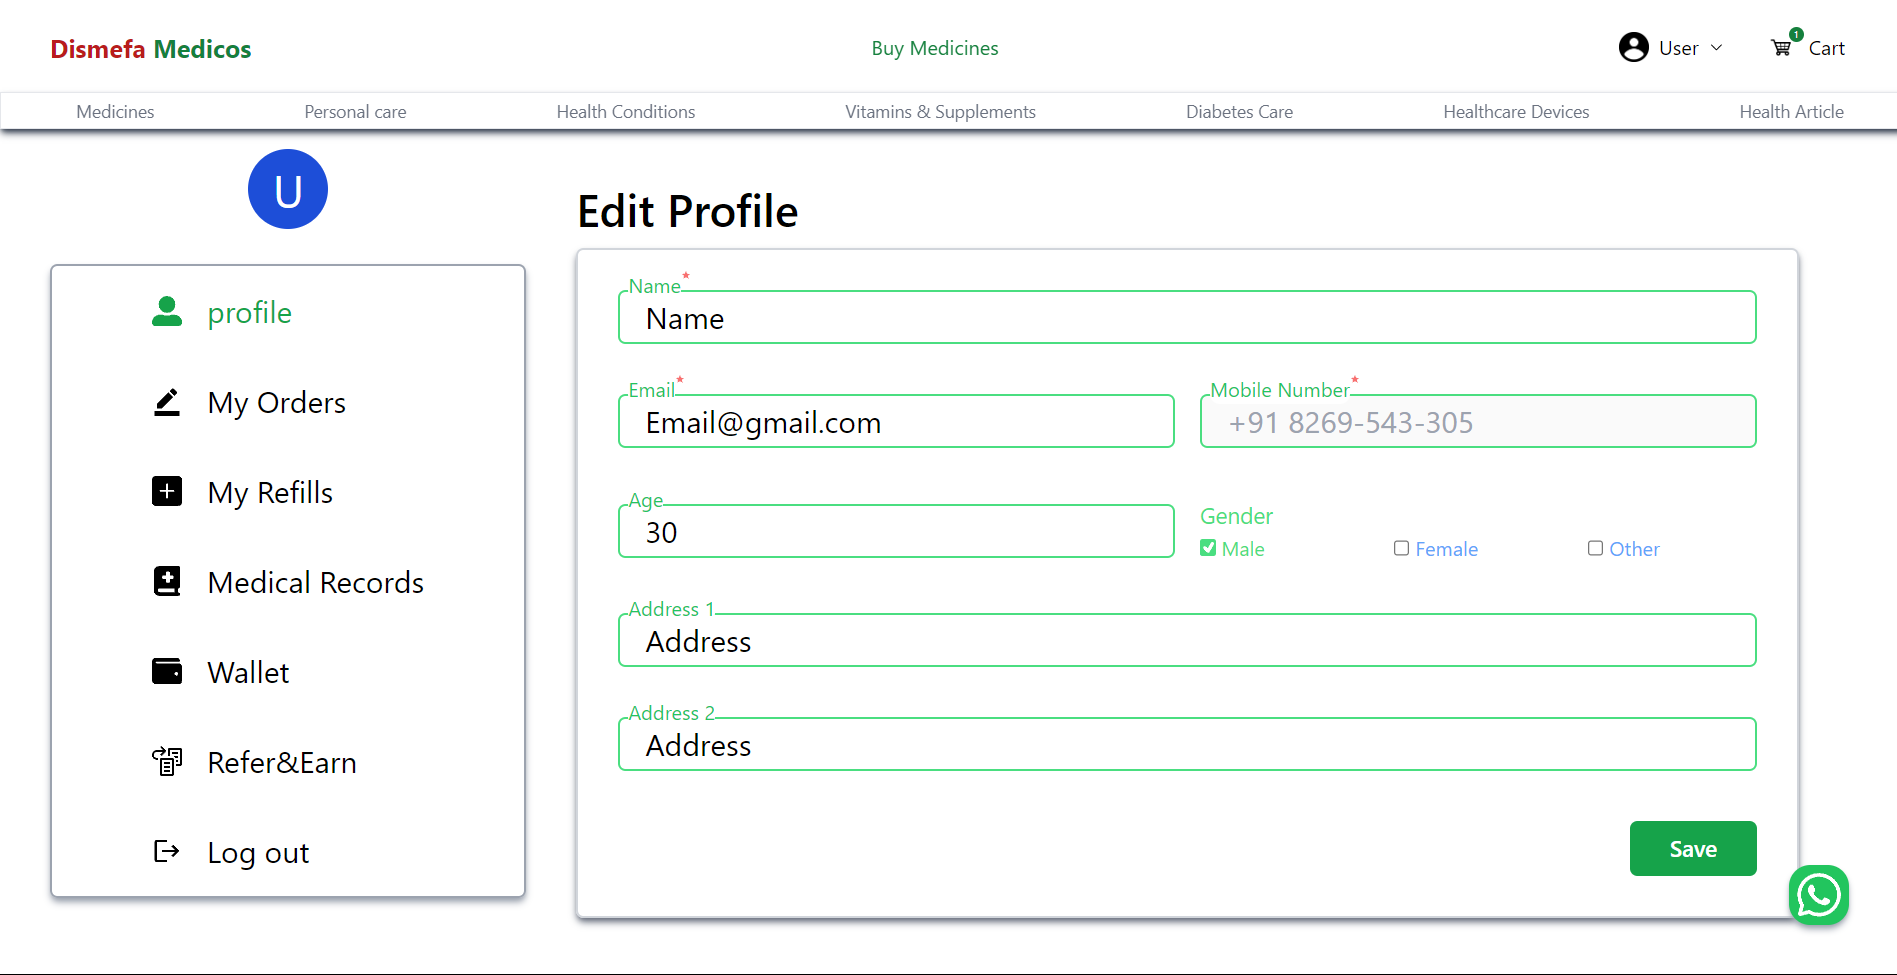Open Refer&Earn in sidebar

click(x=282, y=762)
